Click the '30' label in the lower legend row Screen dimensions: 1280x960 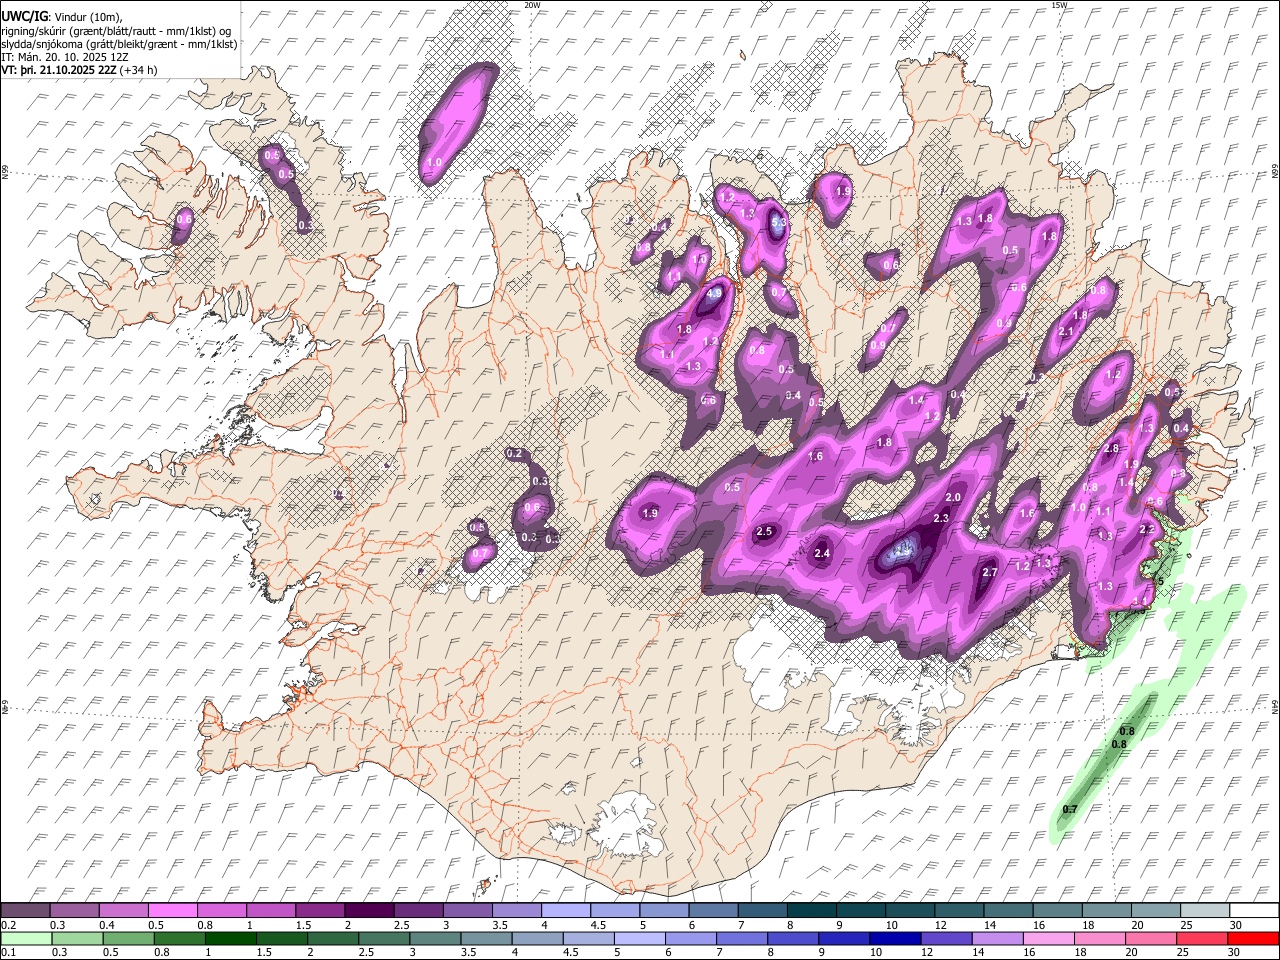click(x=1235, y=952)
